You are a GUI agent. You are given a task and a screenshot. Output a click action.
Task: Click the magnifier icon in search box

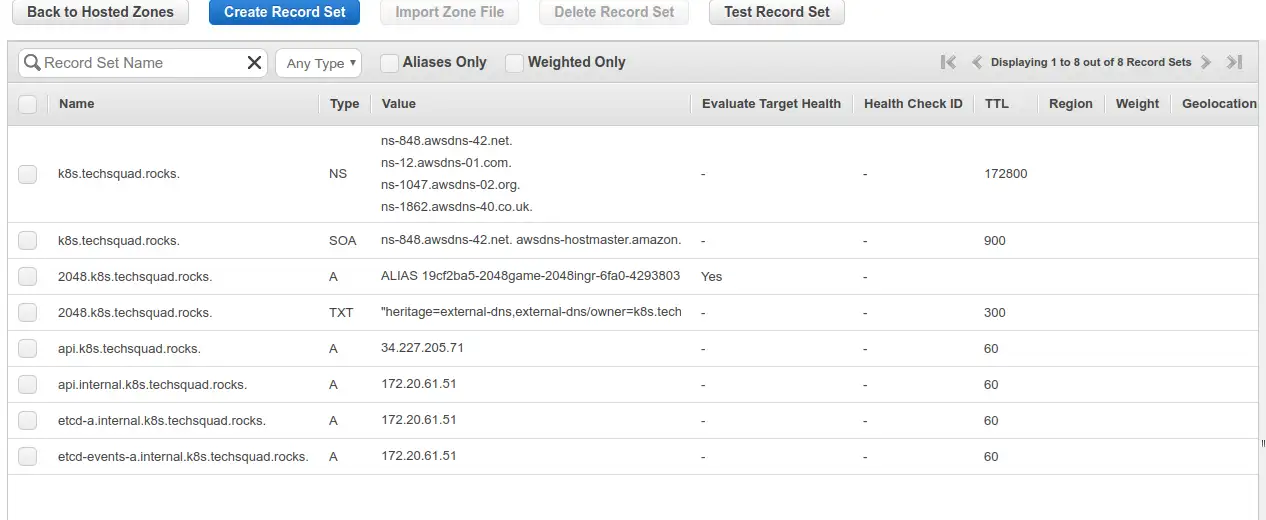point(32,63)
